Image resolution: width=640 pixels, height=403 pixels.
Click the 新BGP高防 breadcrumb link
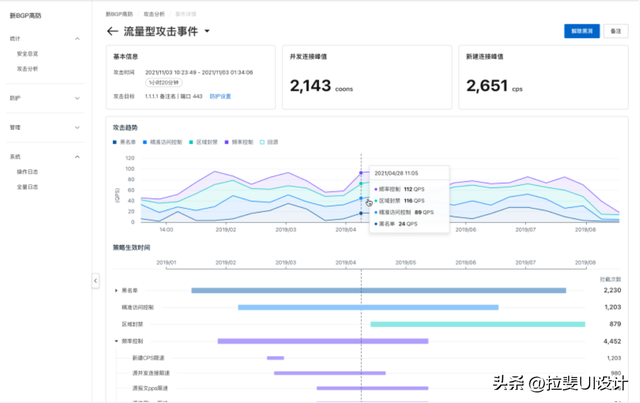click(x=119, y=14)
